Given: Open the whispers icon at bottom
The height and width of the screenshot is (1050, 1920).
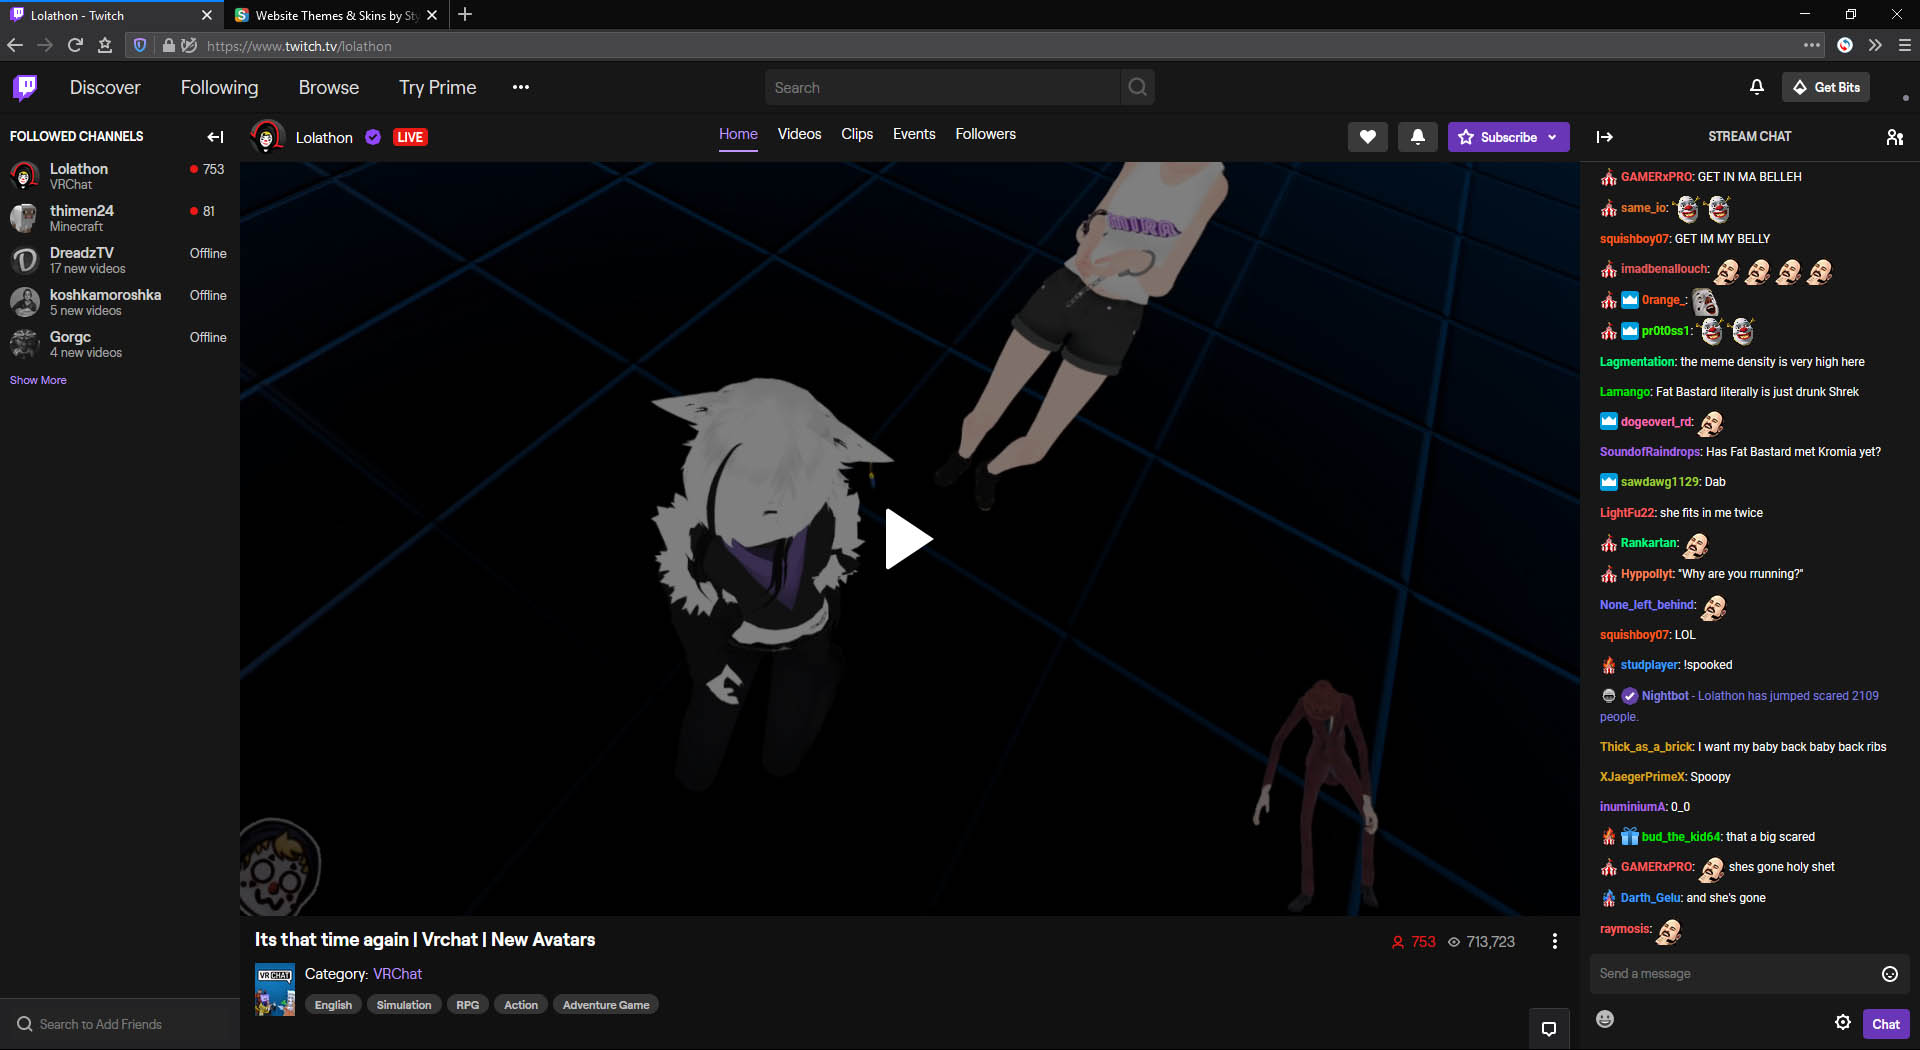Looking at the screenshot, I should pos(1549,1029).
